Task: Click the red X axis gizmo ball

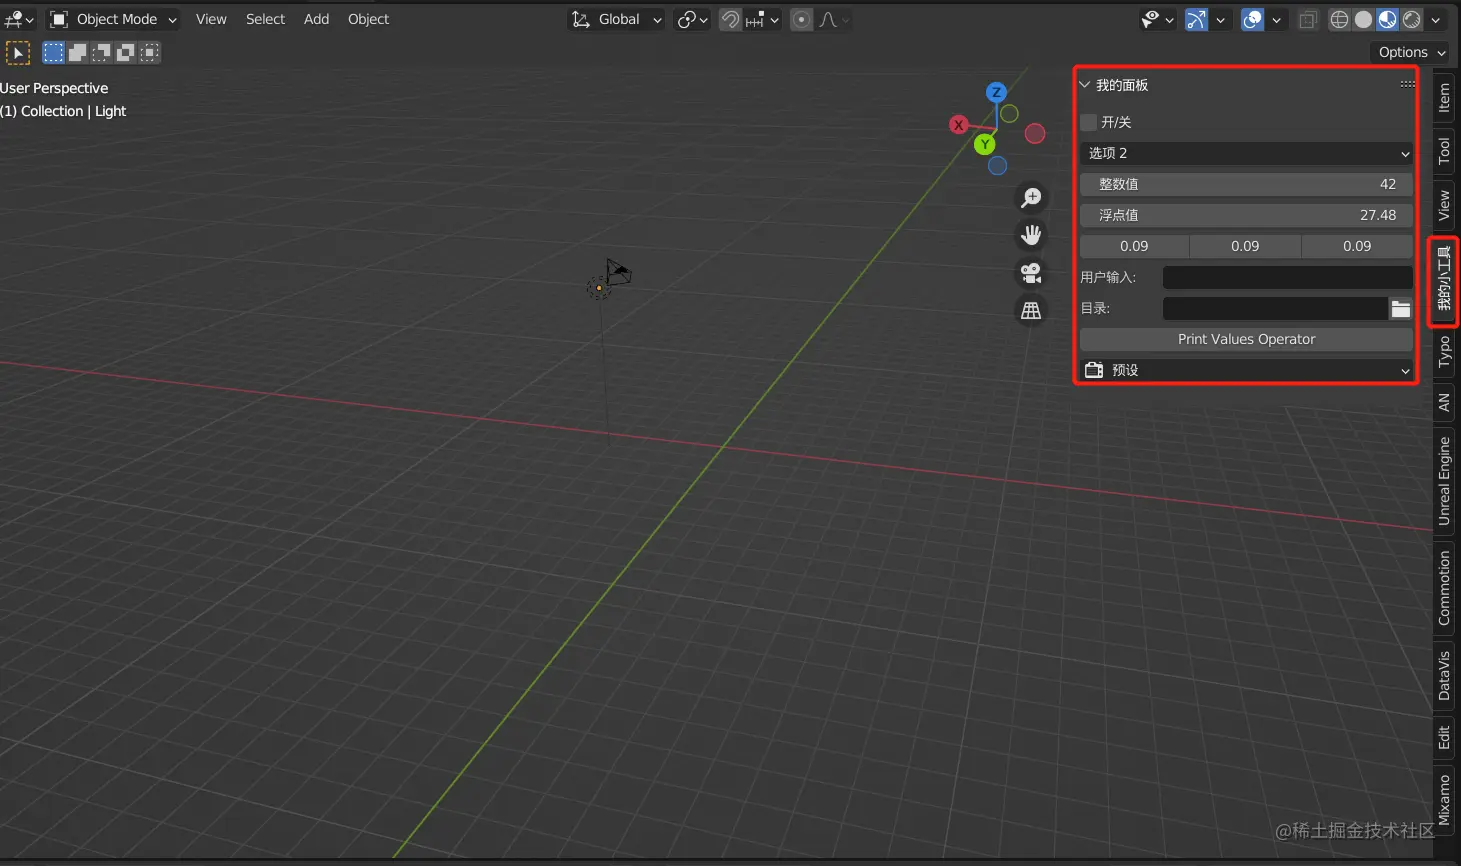Action: [x=958, y=125]
